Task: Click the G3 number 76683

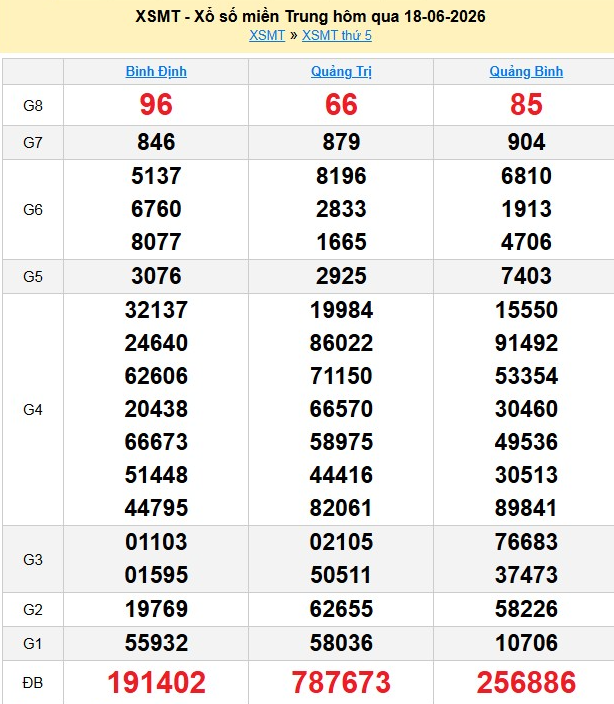Action: tap(526, 542)
